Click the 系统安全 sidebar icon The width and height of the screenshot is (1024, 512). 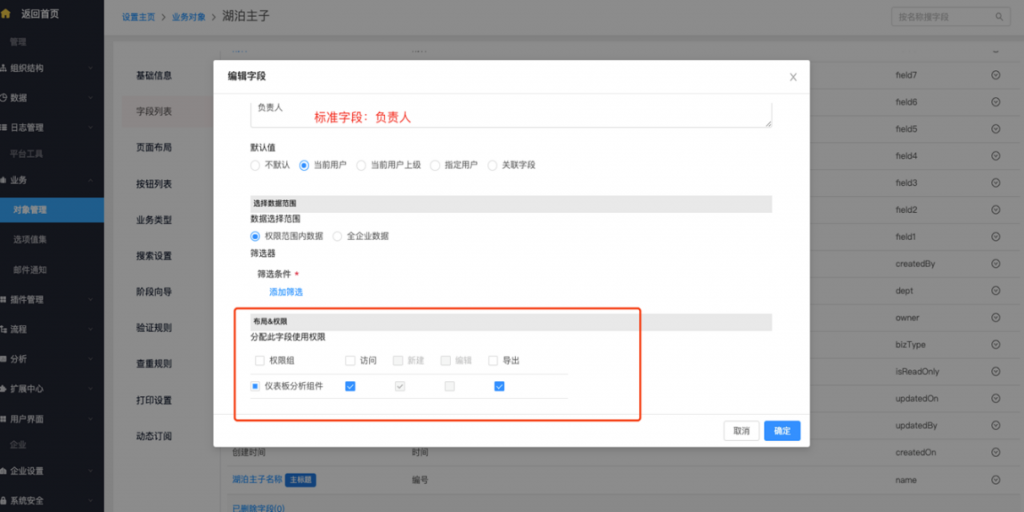(x=5, y=500)
